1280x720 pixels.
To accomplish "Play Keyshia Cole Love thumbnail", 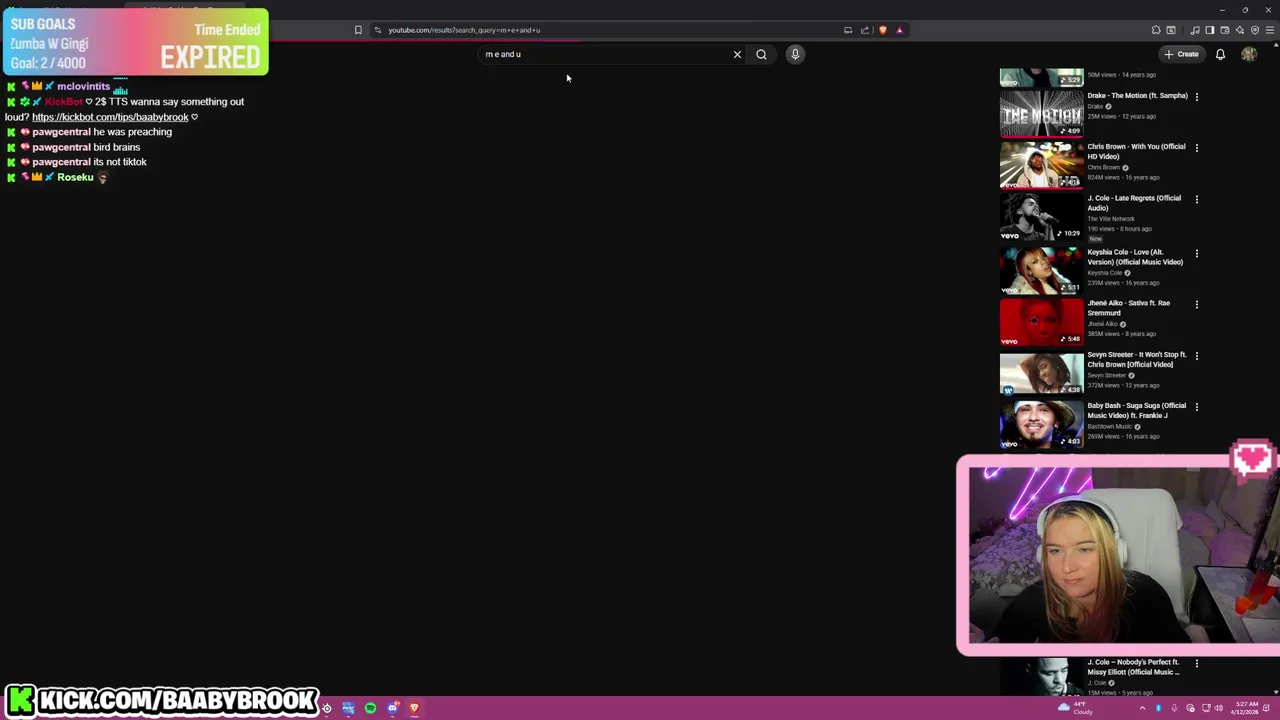I will (x=1041, y=270).
